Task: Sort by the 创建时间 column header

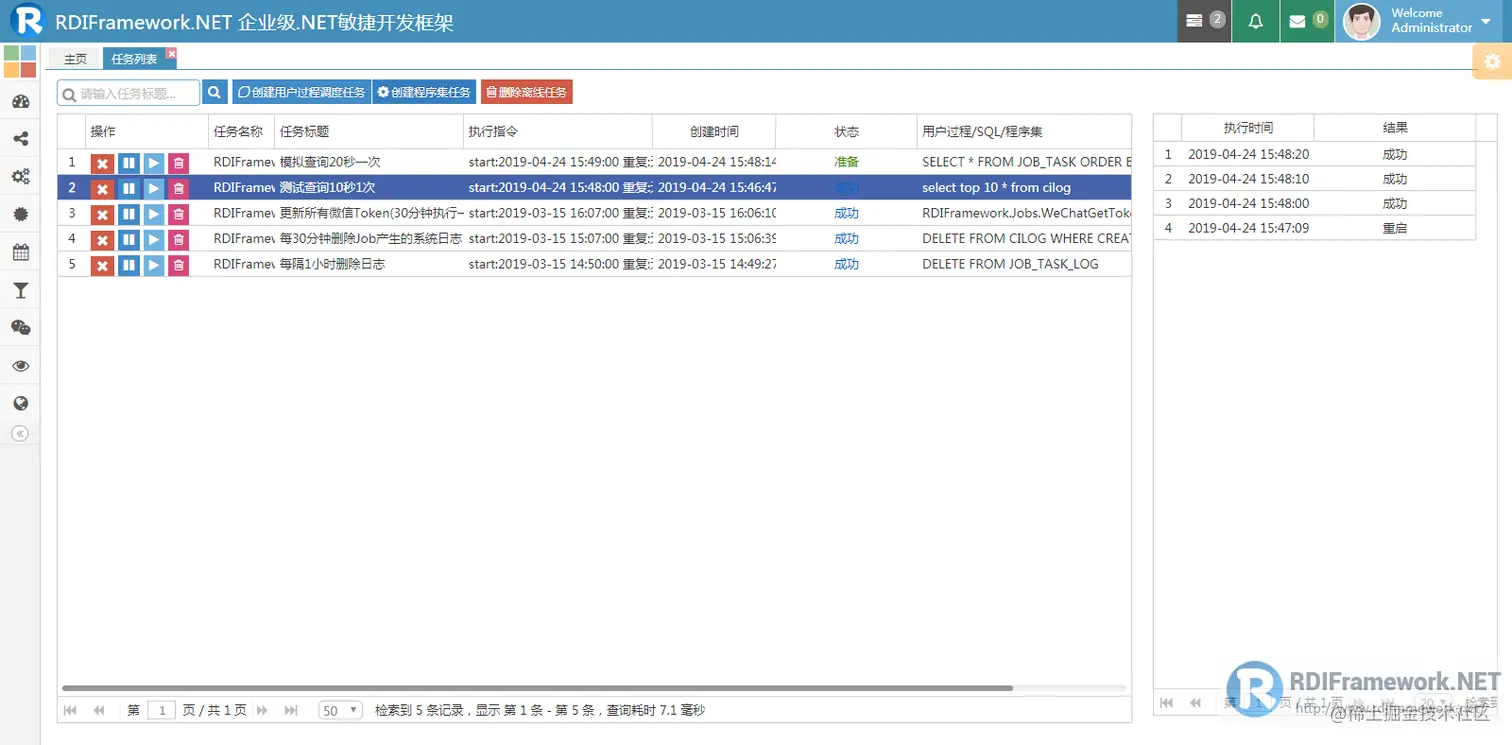Action: [x=714, y=131]
